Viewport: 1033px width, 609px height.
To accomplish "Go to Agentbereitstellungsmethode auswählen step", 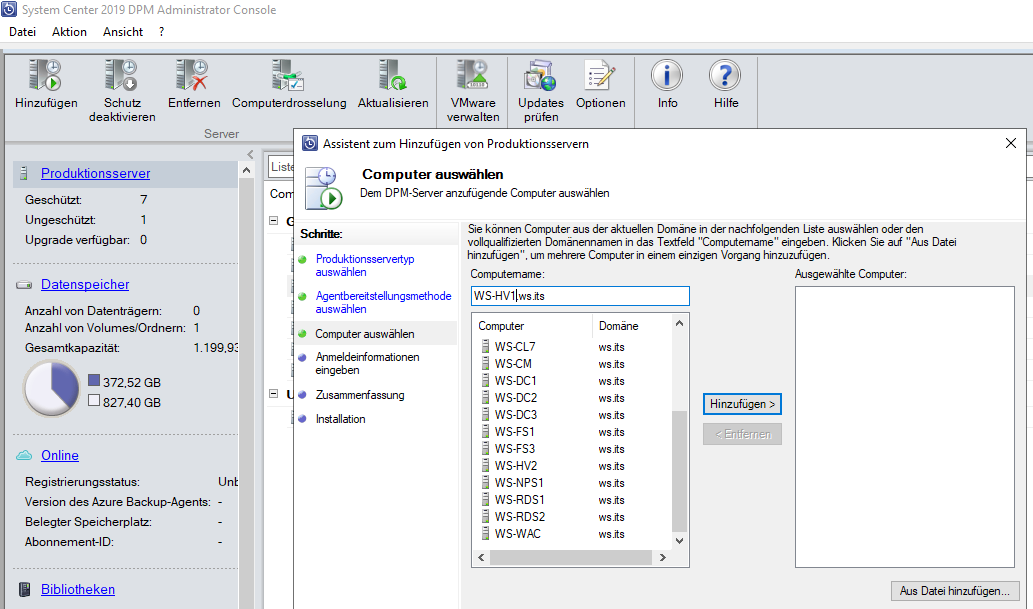I will point(383,303).
